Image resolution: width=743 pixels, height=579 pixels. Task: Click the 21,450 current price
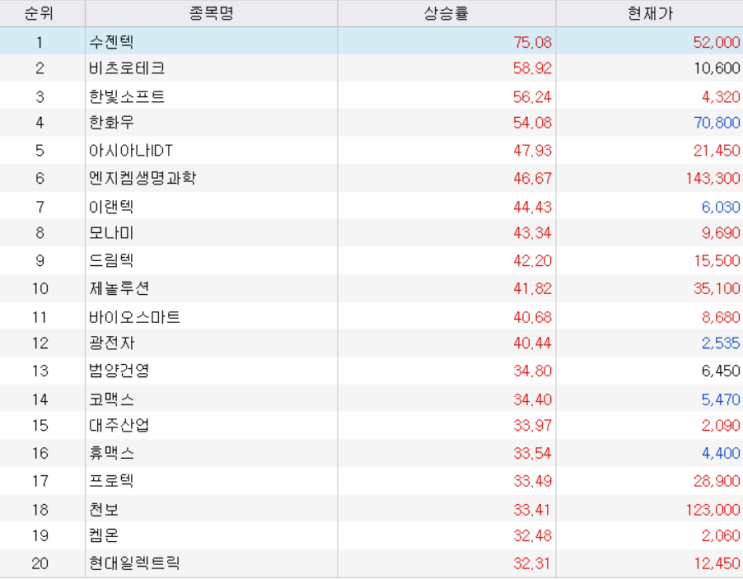[x=717, y=151]
